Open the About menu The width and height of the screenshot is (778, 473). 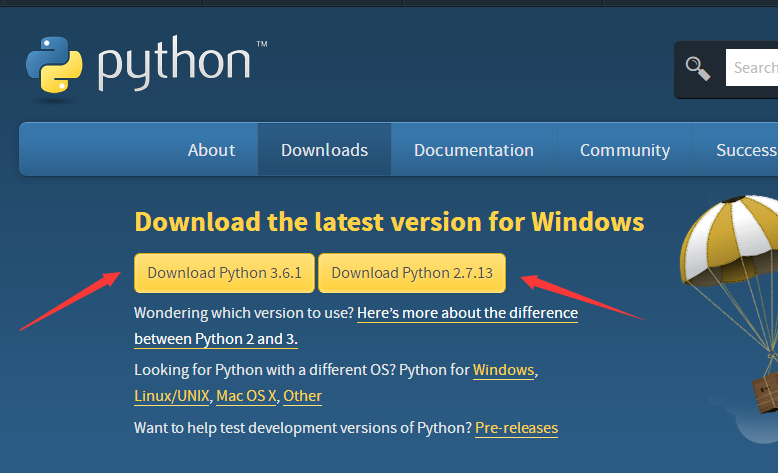211,150
